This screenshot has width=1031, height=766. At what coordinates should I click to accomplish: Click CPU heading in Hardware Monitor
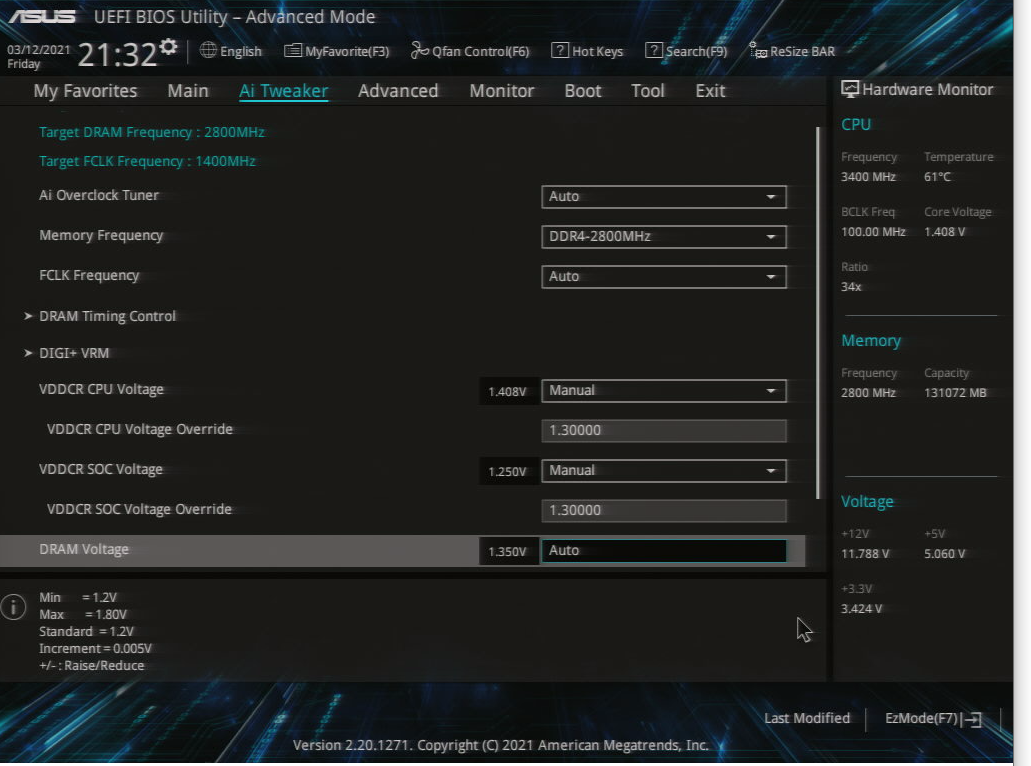click(x=855, y=124)
